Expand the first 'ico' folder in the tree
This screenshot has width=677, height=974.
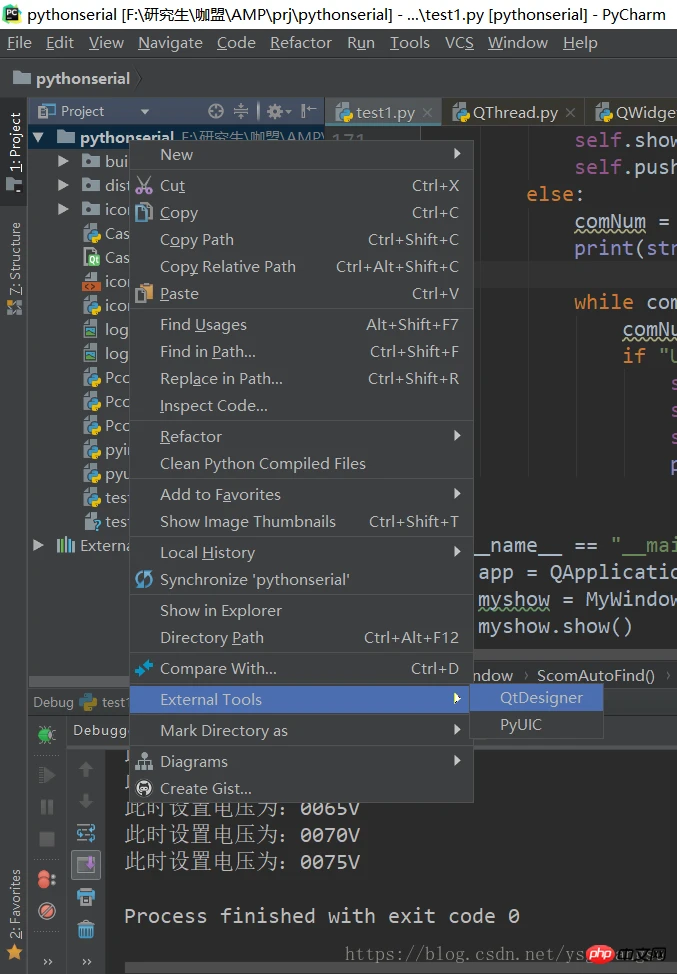click(x=63, y=209)
